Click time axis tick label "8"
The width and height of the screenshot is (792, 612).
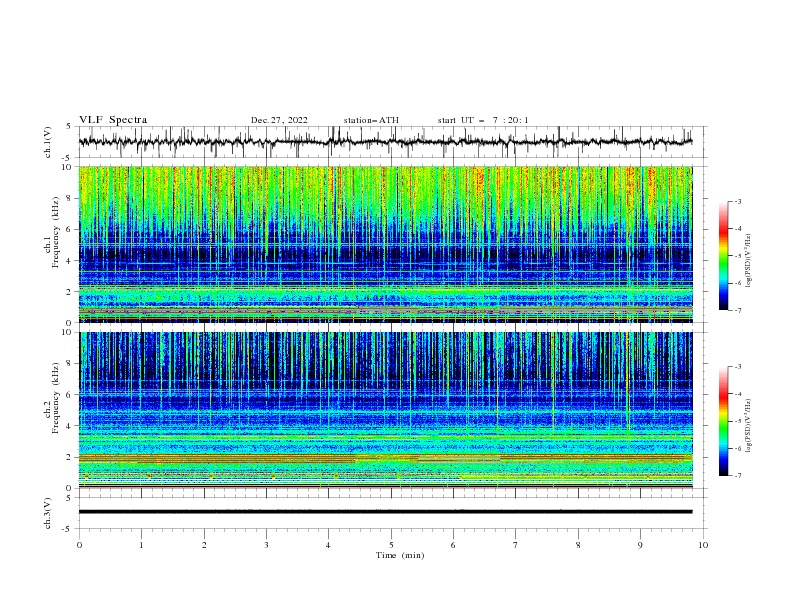click(578, 545)
